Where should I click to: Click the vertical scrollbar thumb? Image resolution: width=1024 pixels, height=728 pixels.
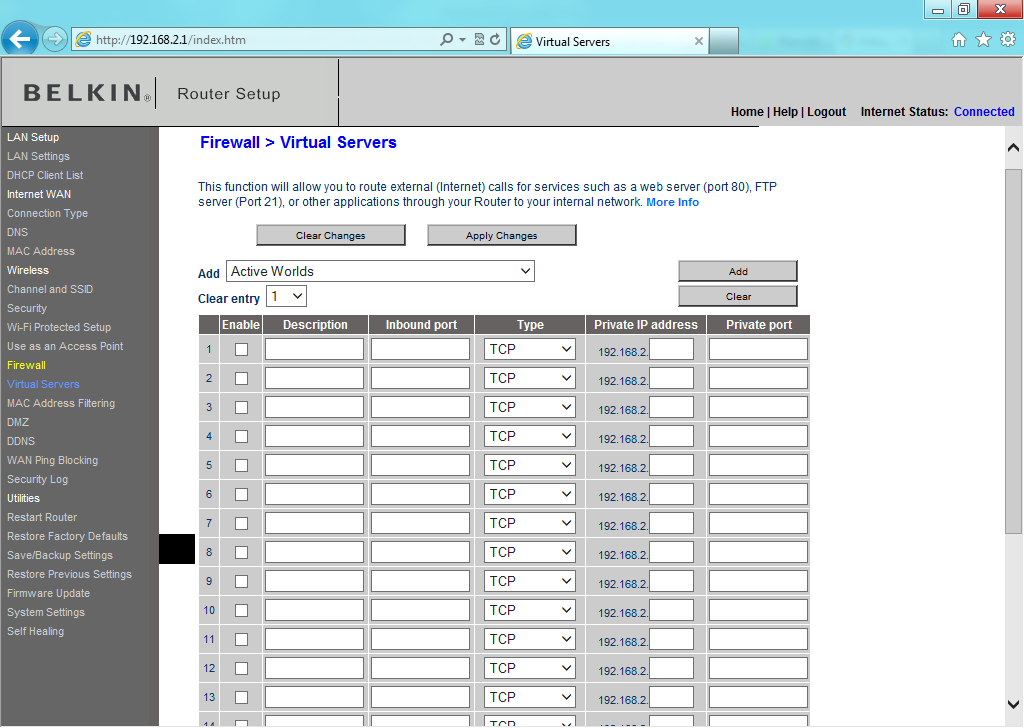1013,351
